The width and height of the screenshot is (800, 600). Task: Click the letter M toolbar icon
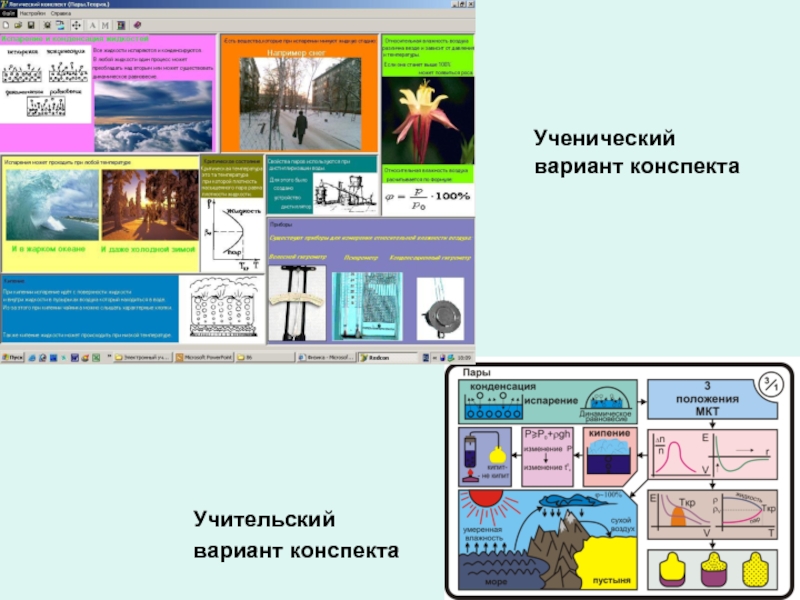point(105,25)
